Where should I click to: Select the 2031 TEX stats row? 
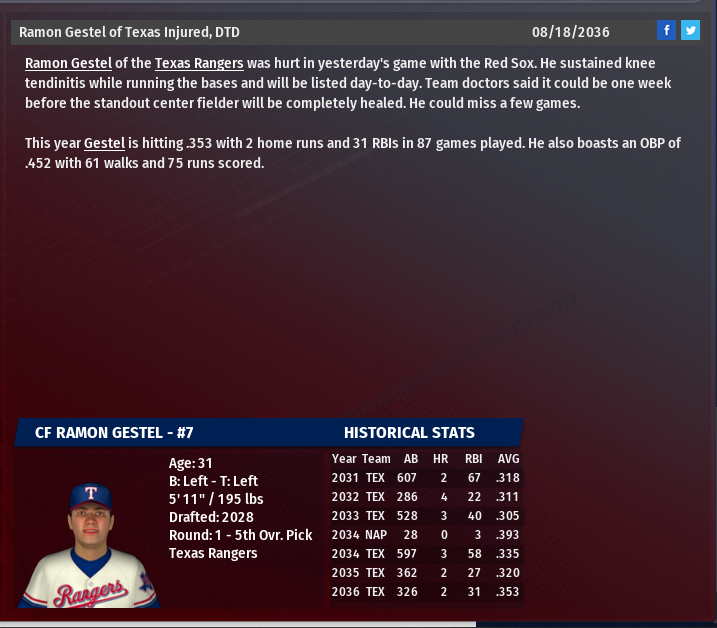pos(426,478)
